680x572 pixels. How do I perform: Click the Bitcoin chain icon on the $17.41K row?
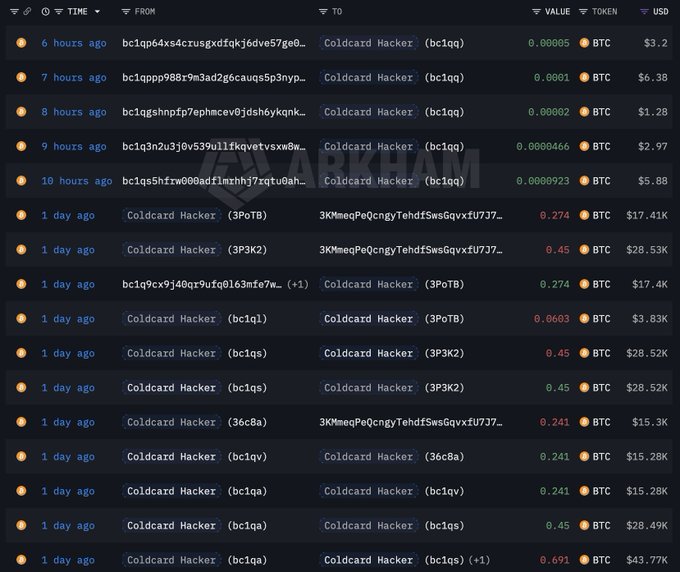[21, 215]
